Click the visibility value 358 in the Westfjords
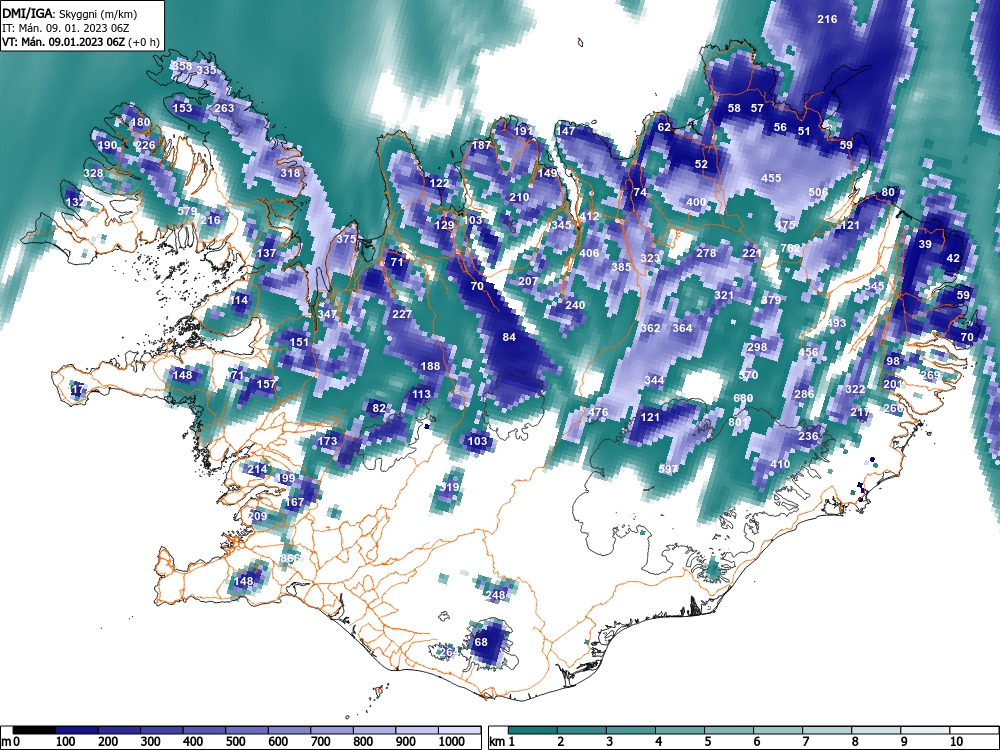 [182, 66]
